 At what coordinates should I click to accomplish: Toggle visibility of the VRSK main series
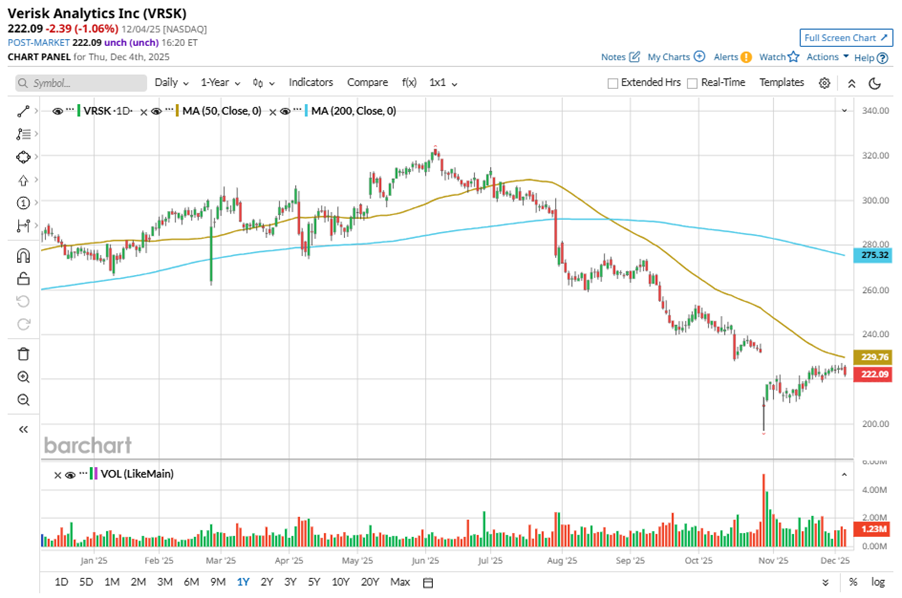(x=58, y=112)
